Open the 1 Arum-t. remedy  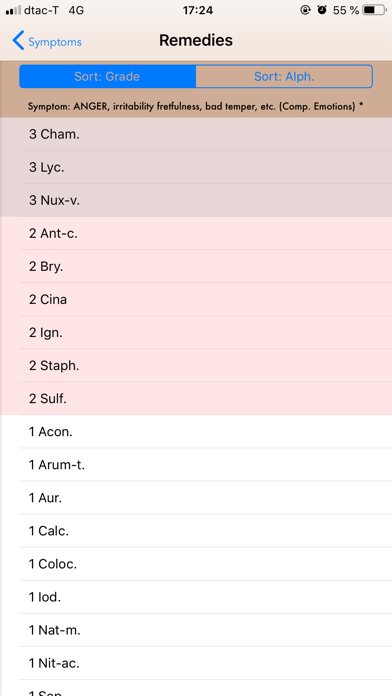tap(196, 465)
